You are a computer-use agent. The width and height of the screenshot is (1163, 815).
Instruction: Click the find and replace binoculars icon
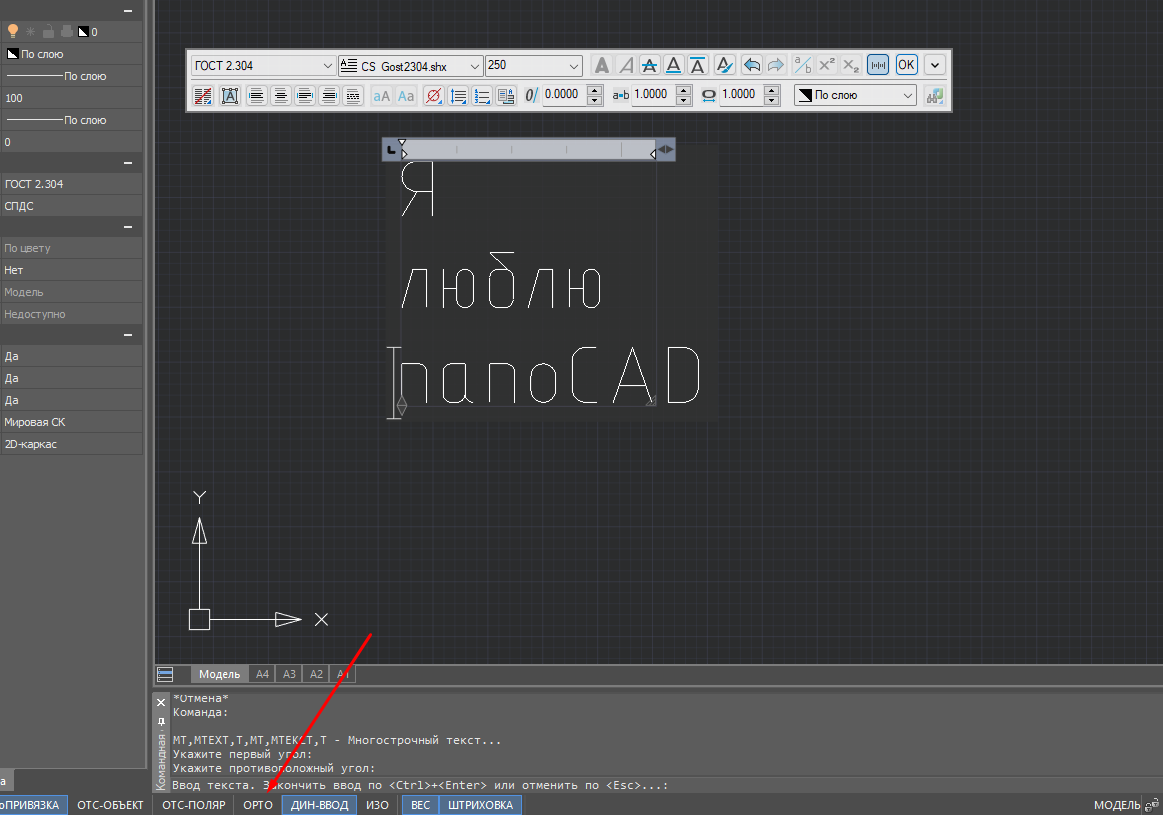click(935, 96)
